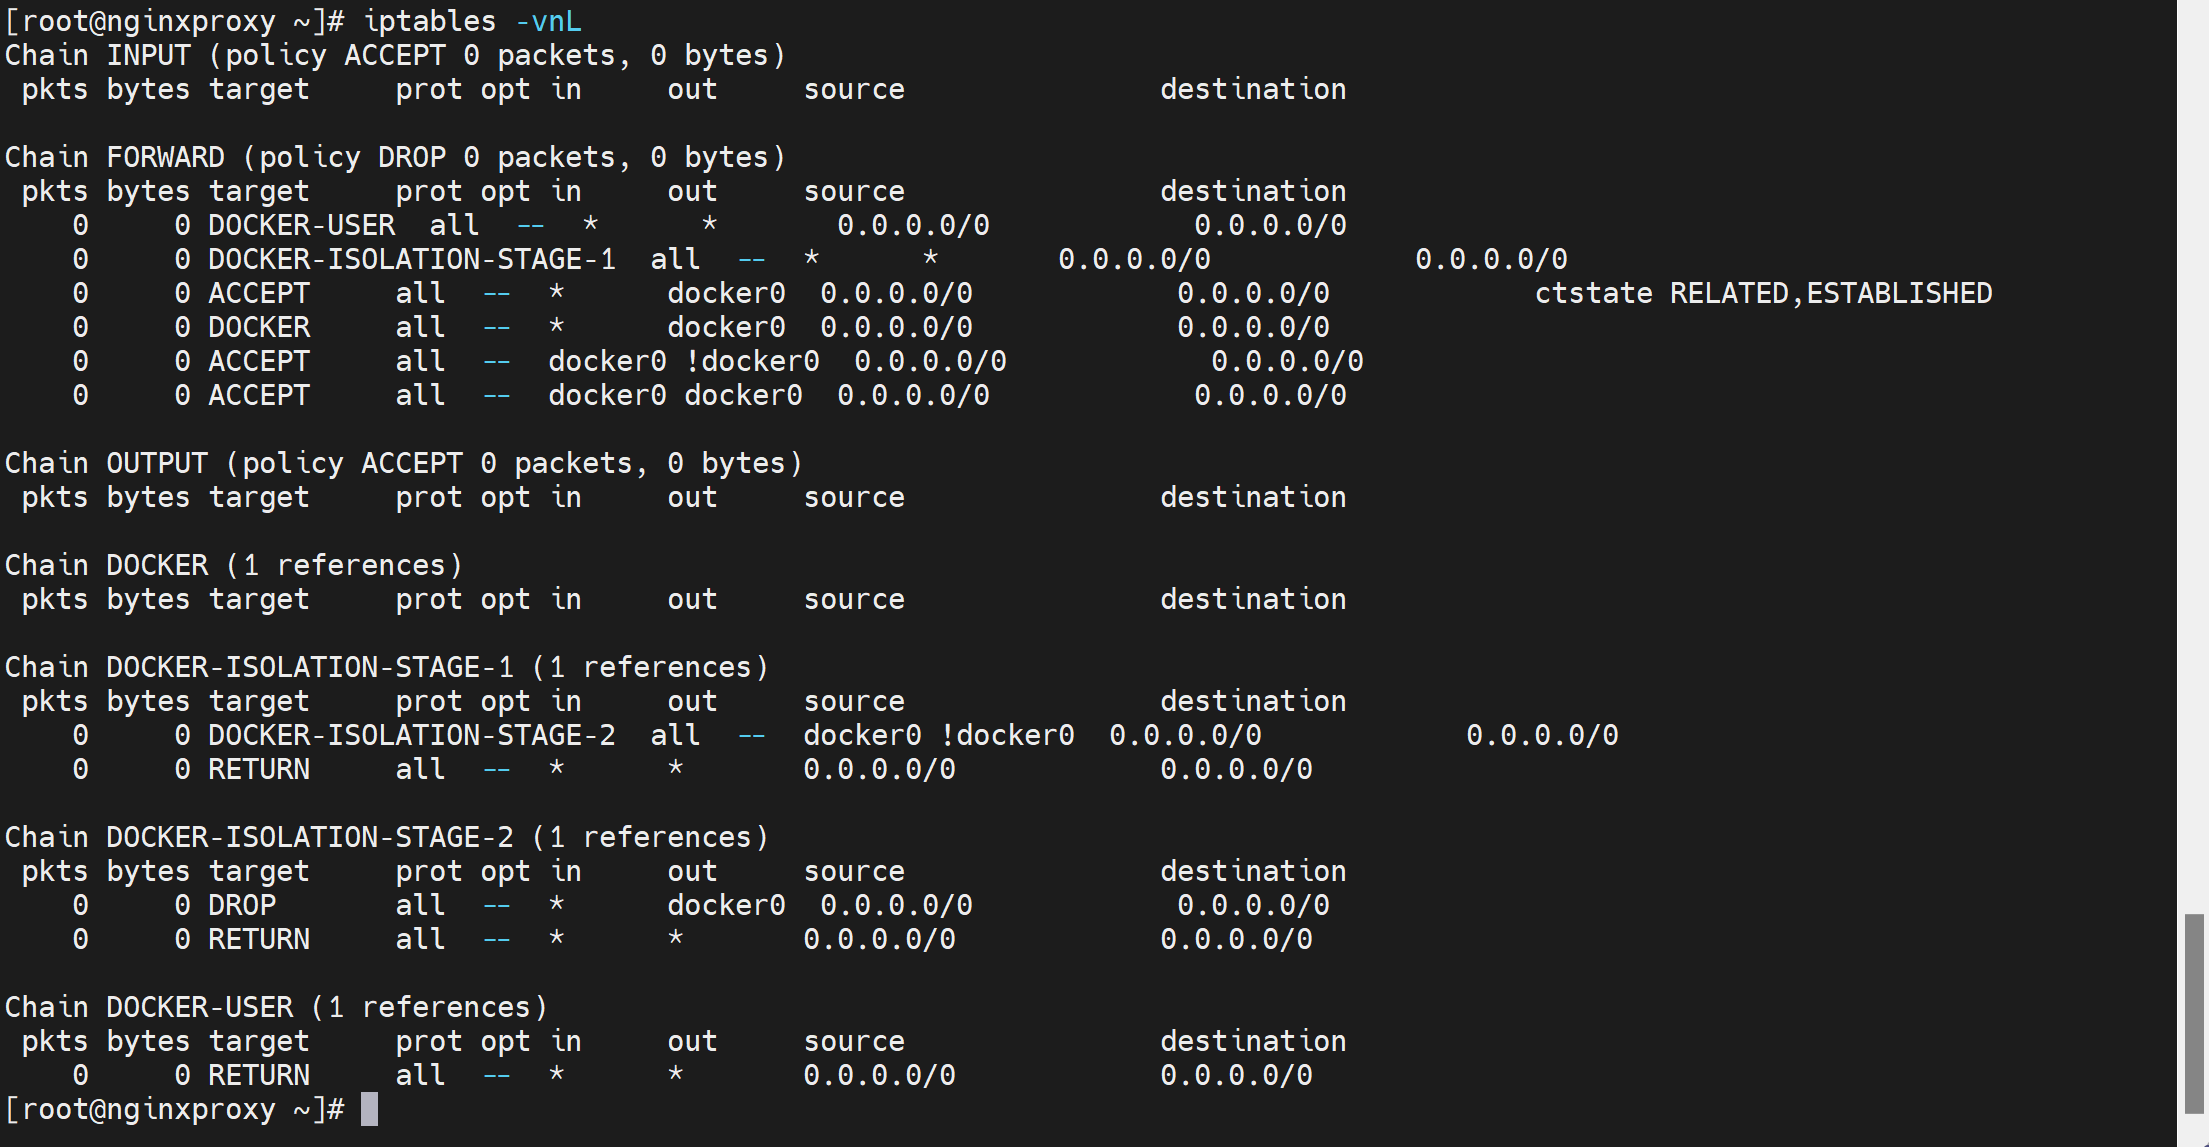Click the 'Chain INPUT' heading text
The width and height of the screenshot is (2209, 1147).
[x=97, y=55]
